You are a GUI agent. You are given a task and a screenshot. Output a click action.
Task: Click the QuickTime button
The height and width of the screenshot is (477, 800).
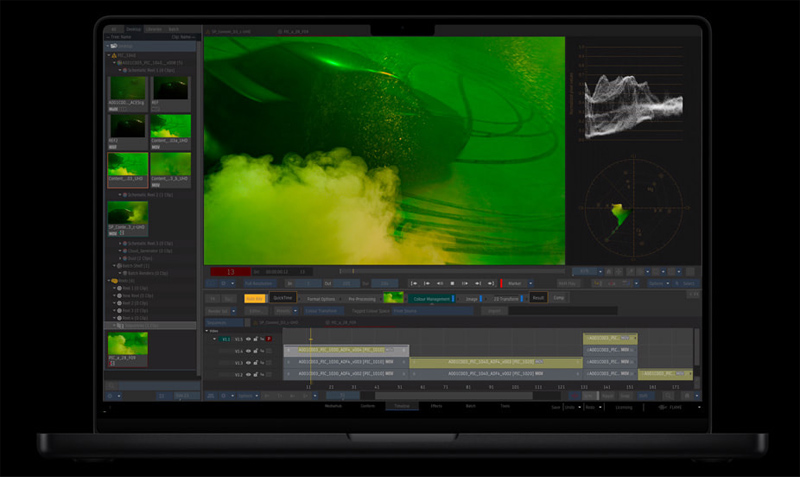click(283, 298)
